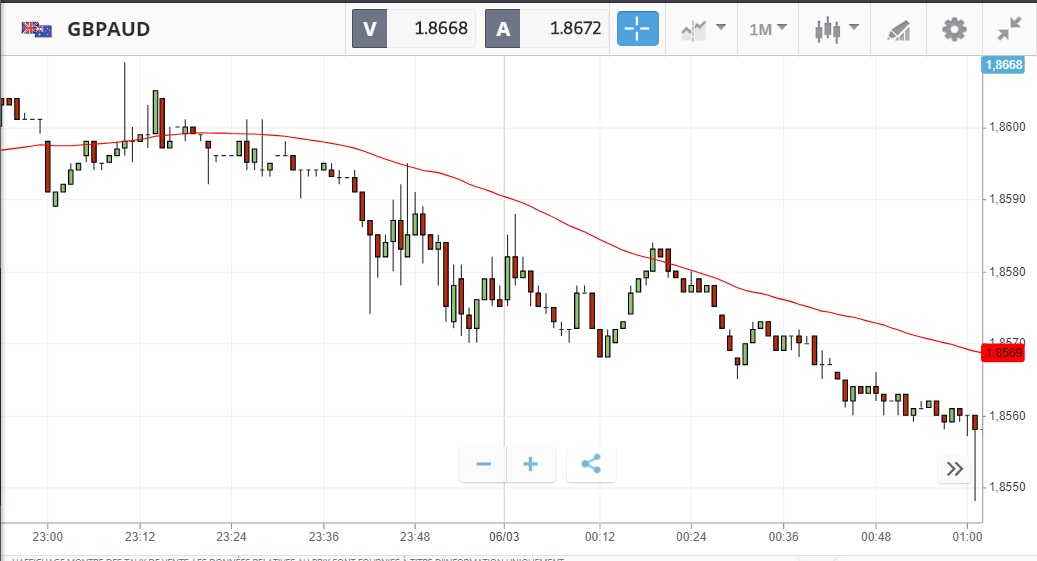Click the GBPAUD flag icon
The width and height of the screenshot is (1037, 561).
tap(37, 29)
